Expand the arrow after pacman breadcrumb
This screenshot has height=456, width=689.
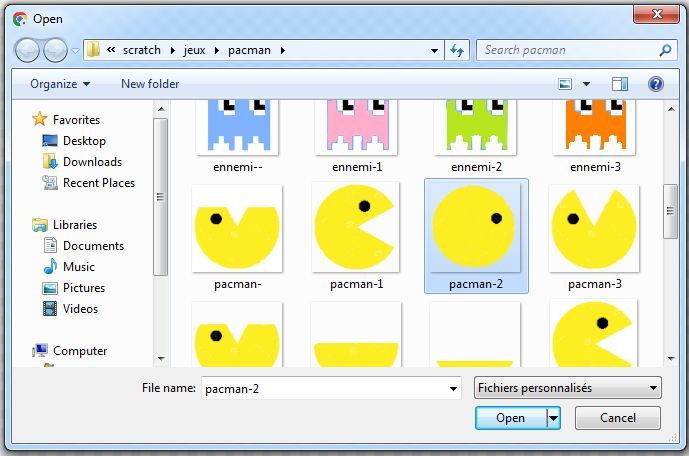pos(283,51)
